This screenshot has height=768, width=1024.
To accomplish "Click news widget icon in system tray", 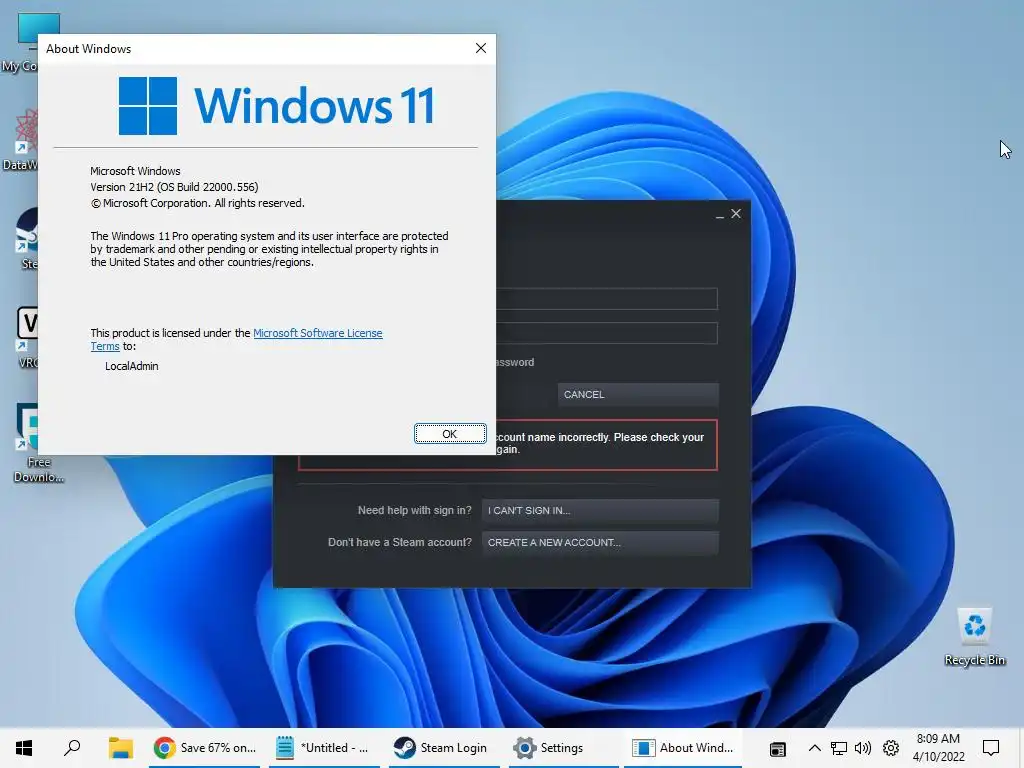I will click(x=777, y=748).
